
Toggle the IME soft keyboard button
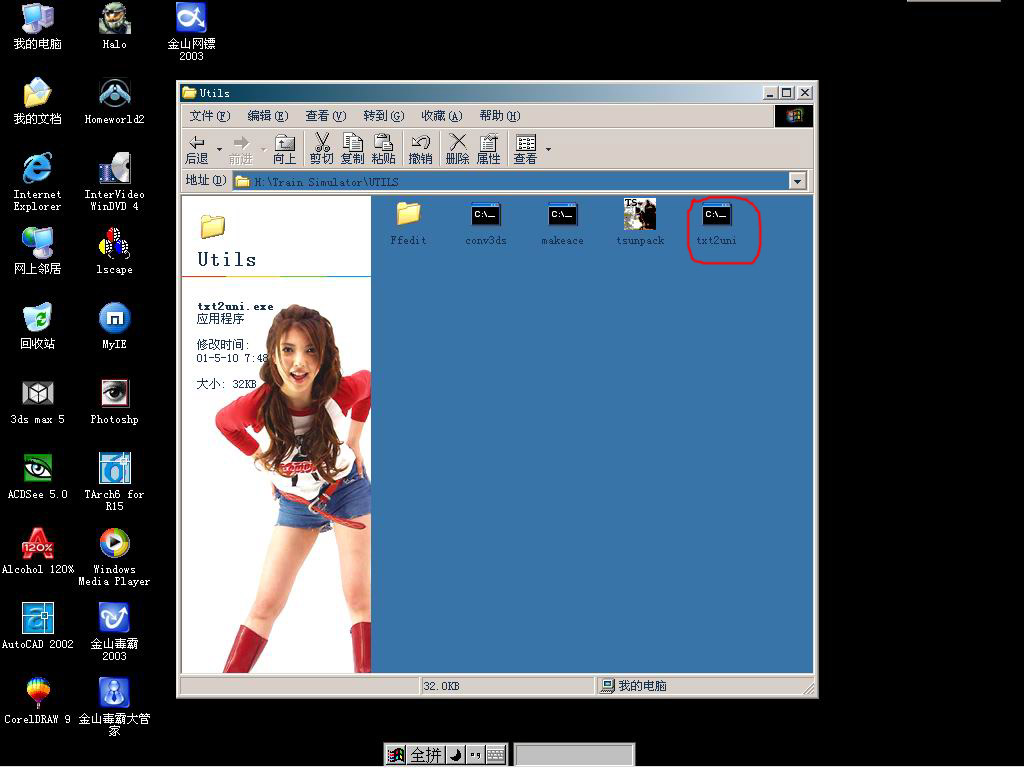click(495, 755)
